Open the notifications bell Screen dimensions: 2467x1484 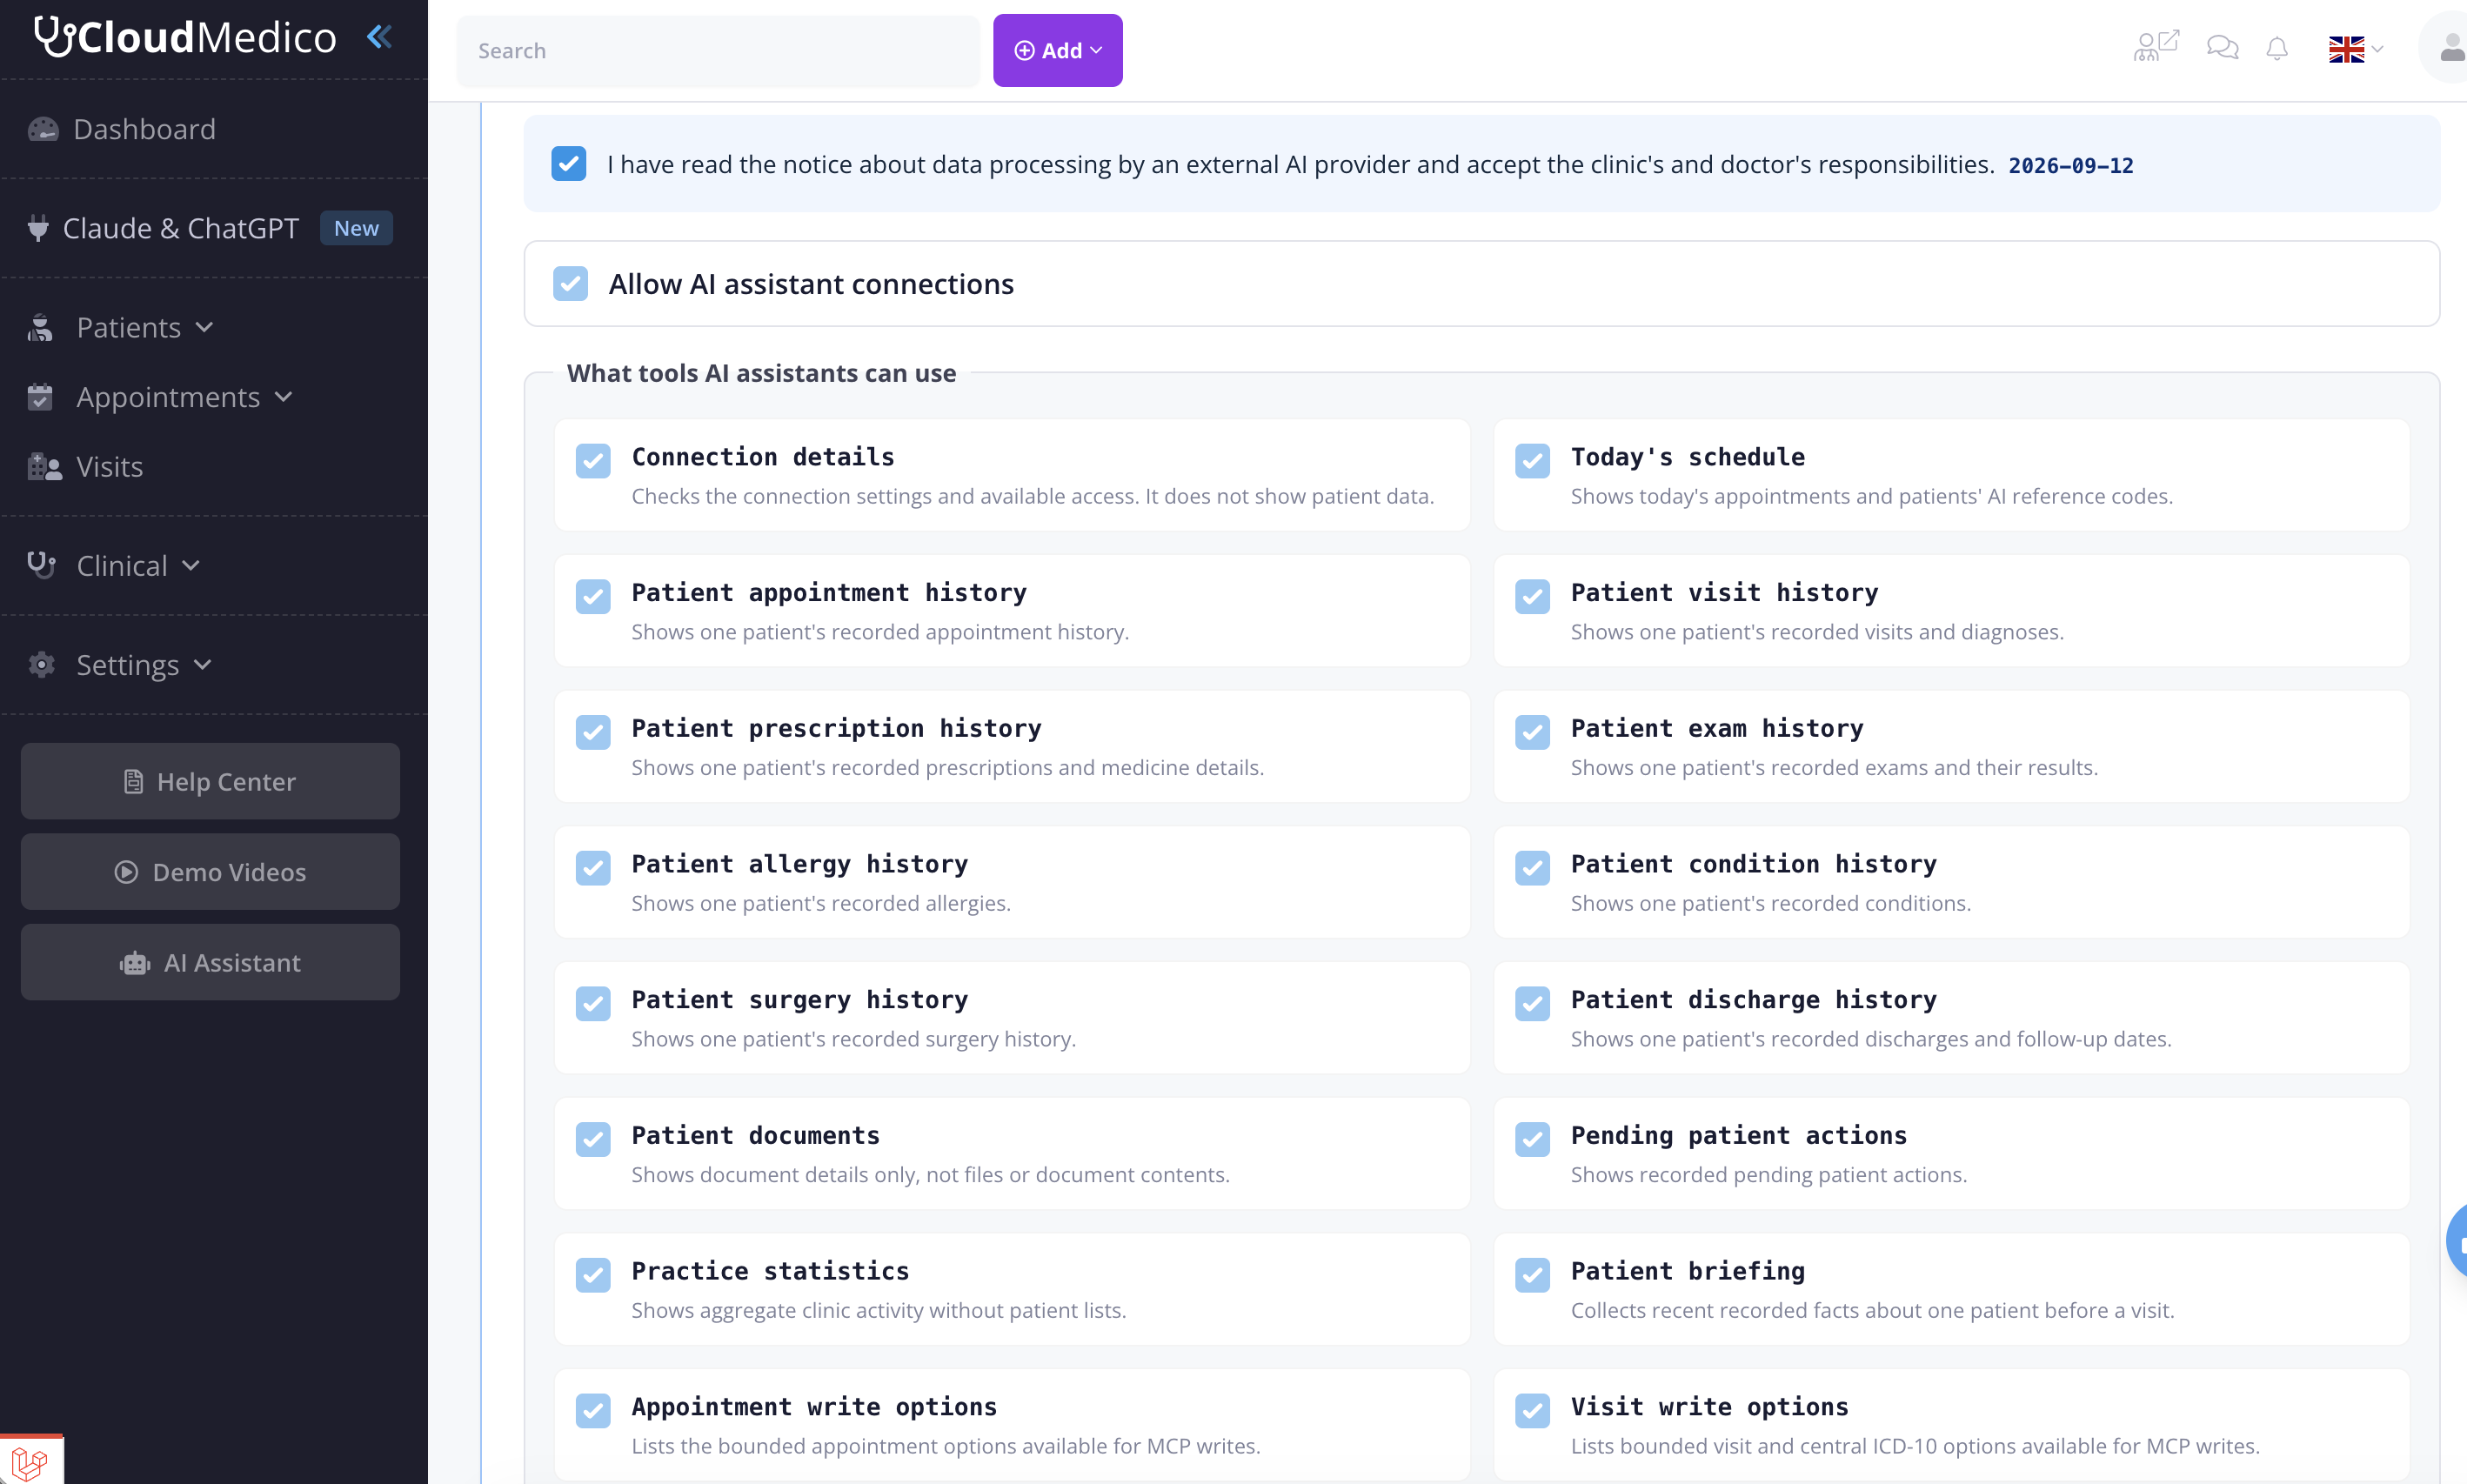click(2277, 48)
